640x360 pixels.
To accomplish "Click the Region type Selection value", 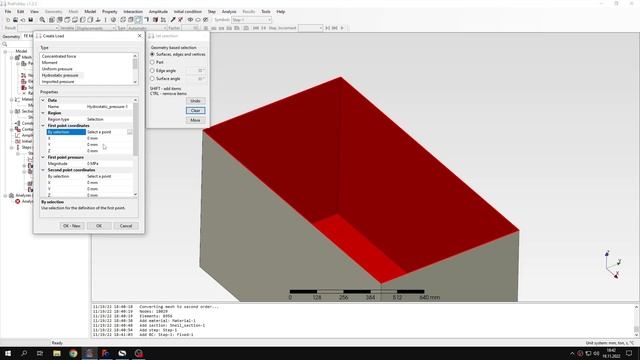I will 109,119.
